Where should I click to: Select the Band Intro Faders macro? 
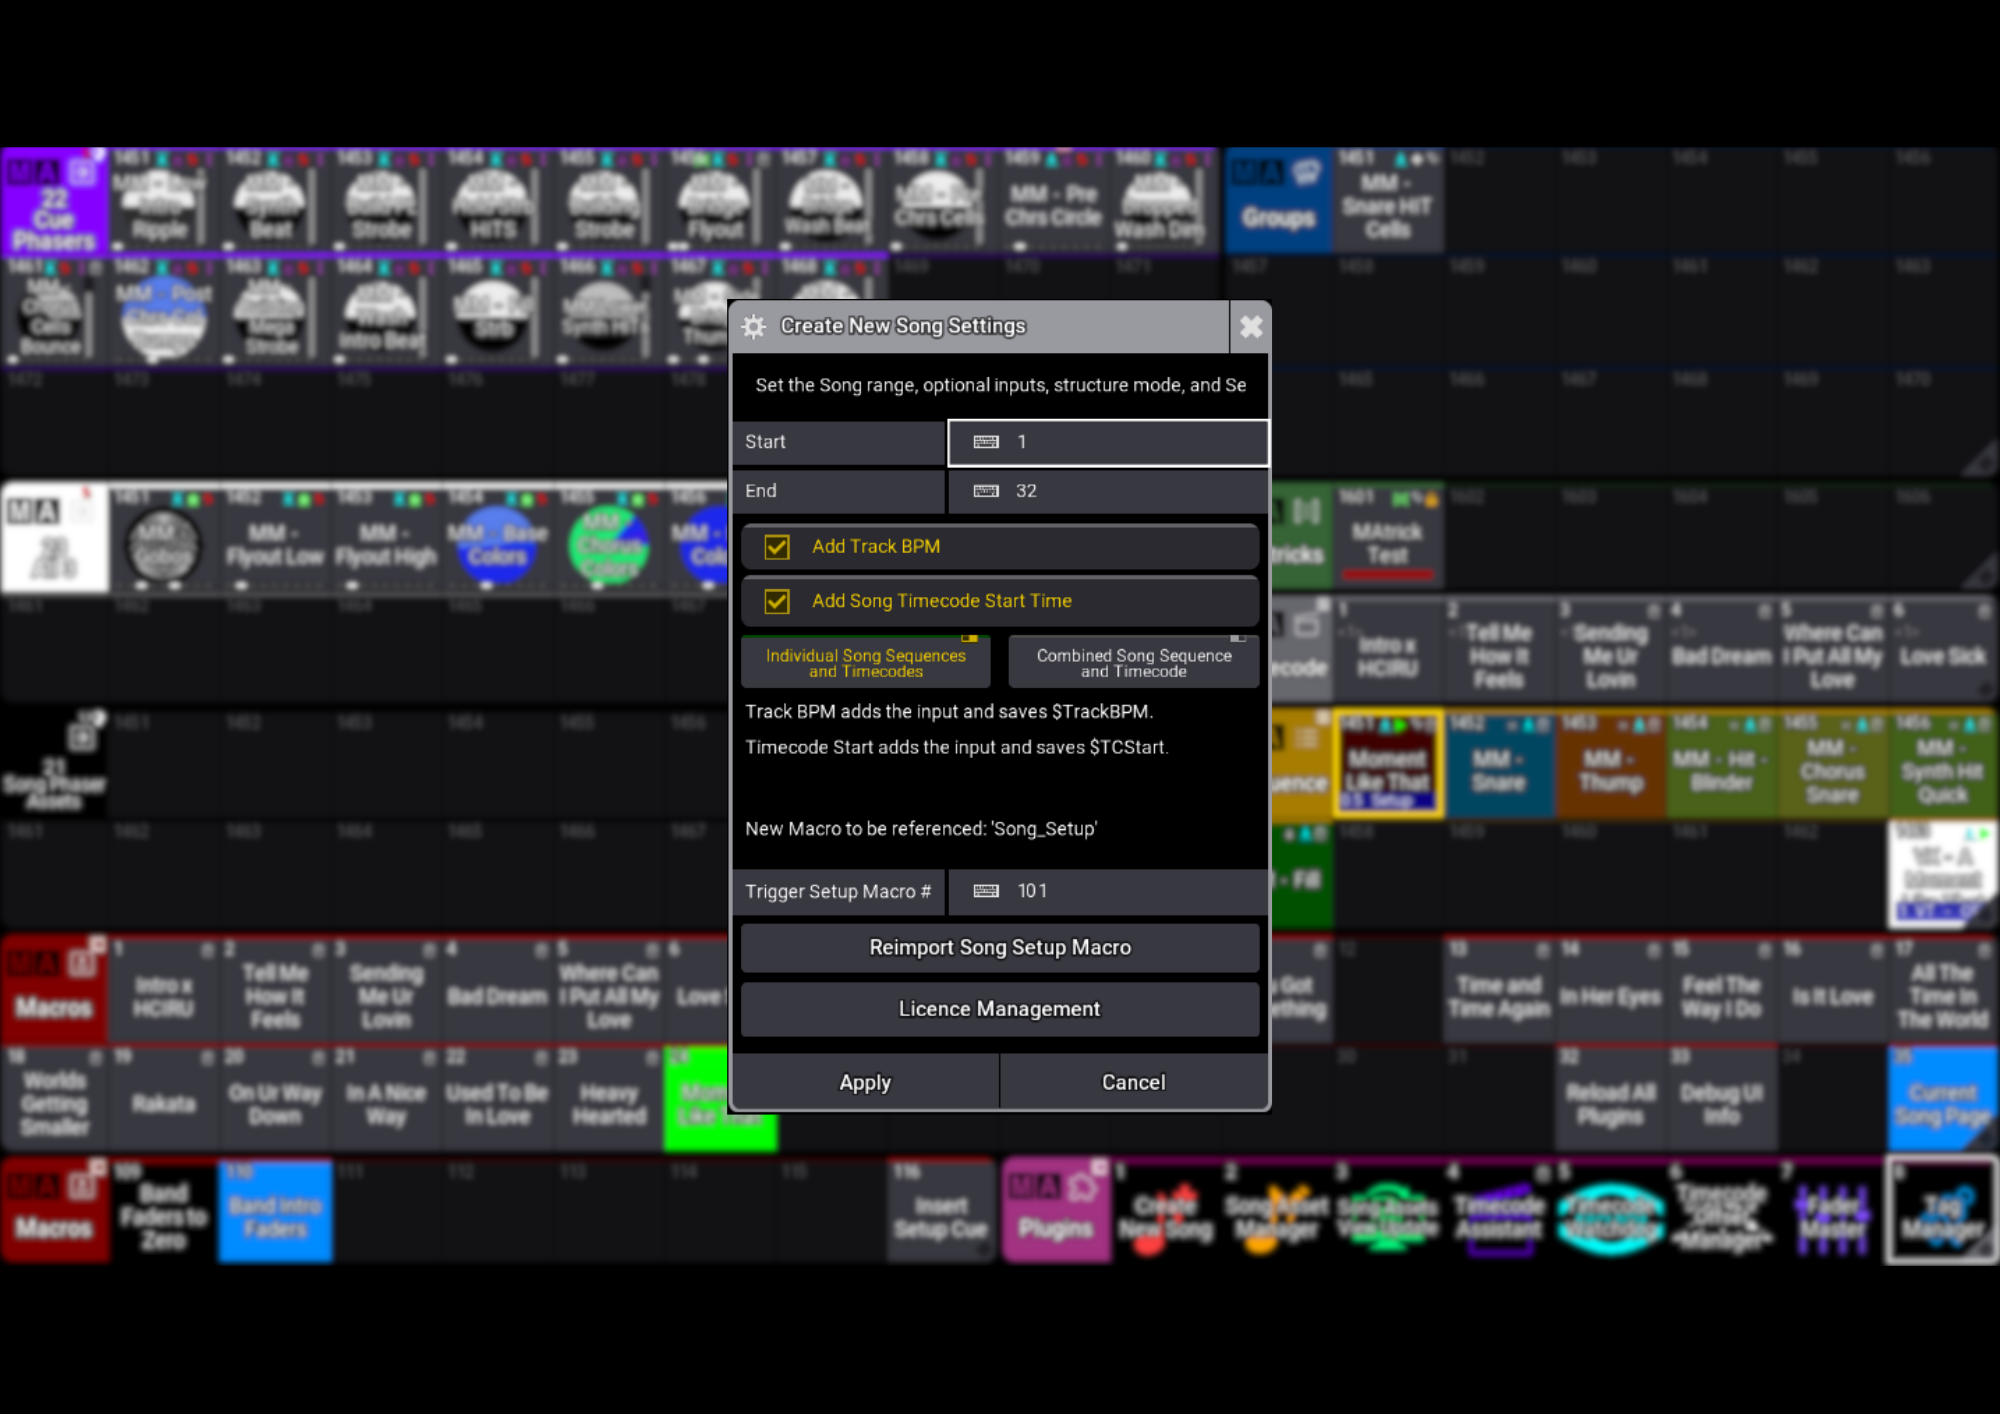point(275,1213)
